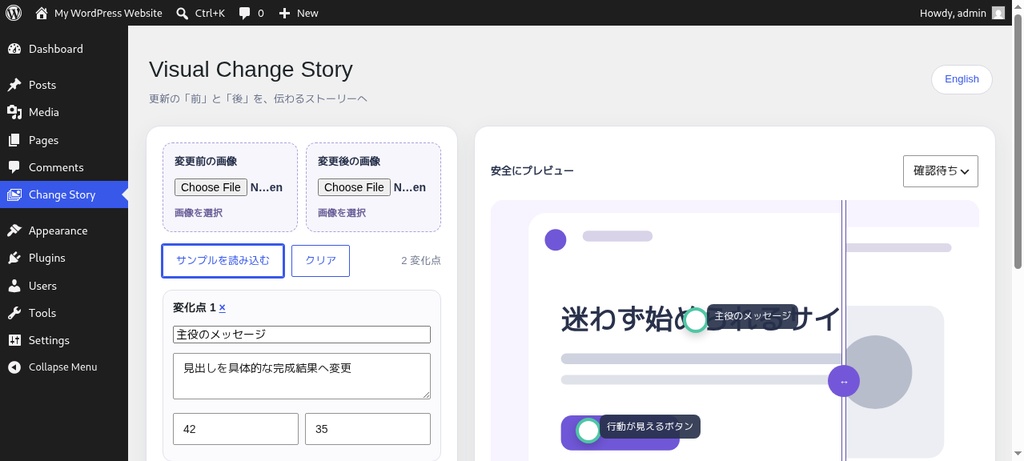Open the 確認待ち status dropdown
Image resolution: width=1024 pixels, height=461 pixels.
click(940, 171)
